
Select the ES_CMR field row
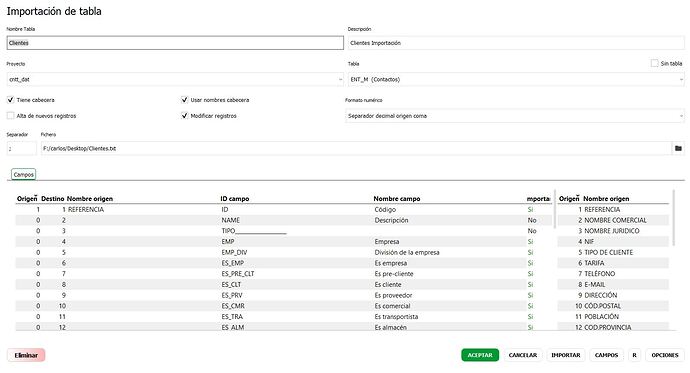(284, 306)
